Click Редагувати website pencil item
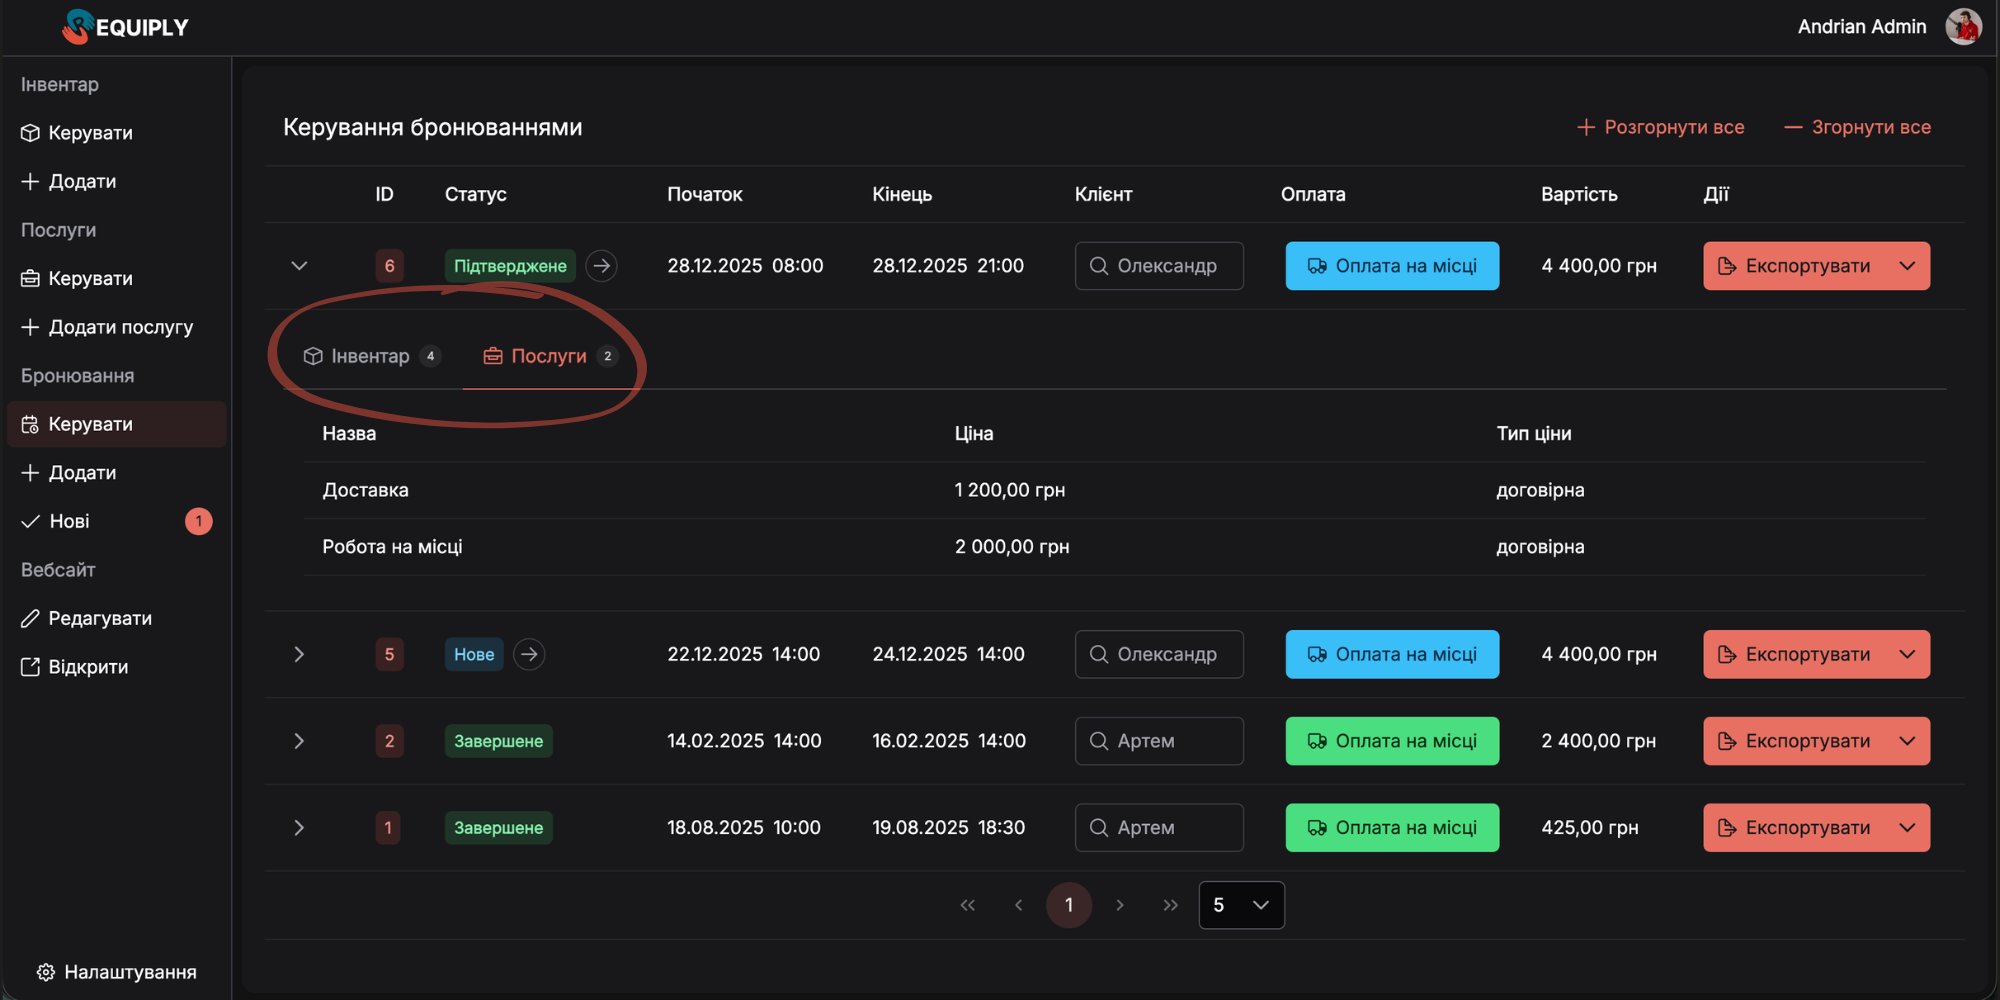 100,618
